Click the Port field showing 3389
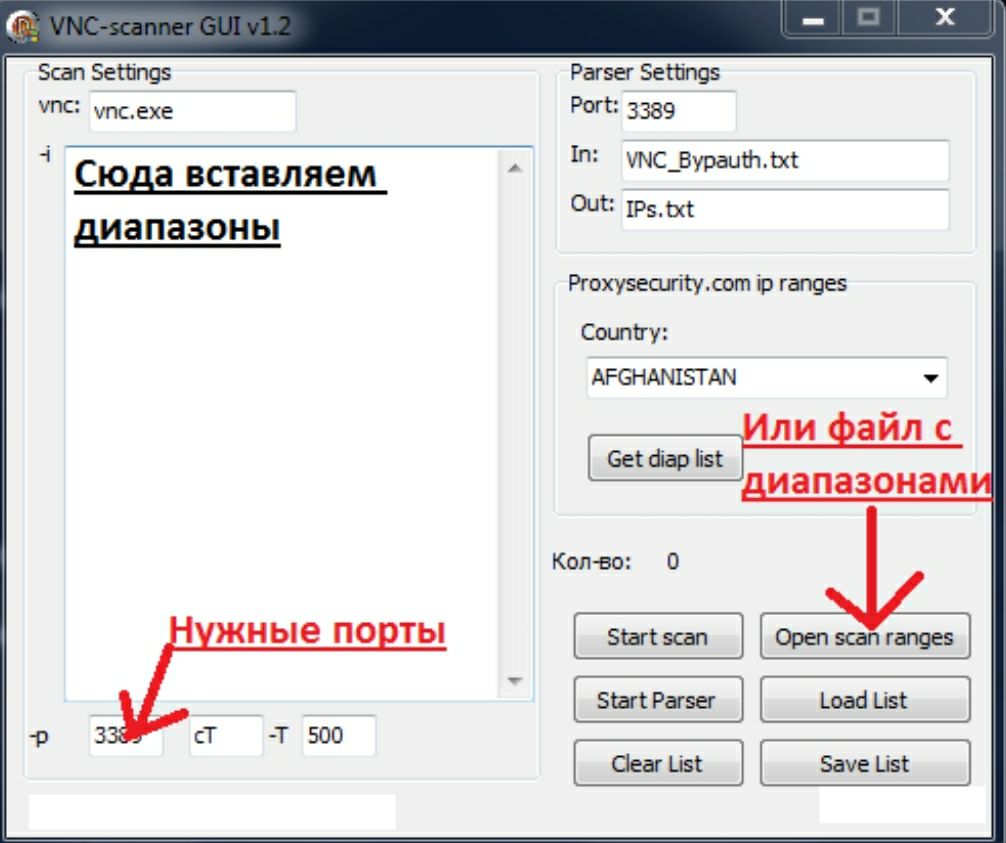The width and height of the screenshot is (1006, 843). (677, 110)
